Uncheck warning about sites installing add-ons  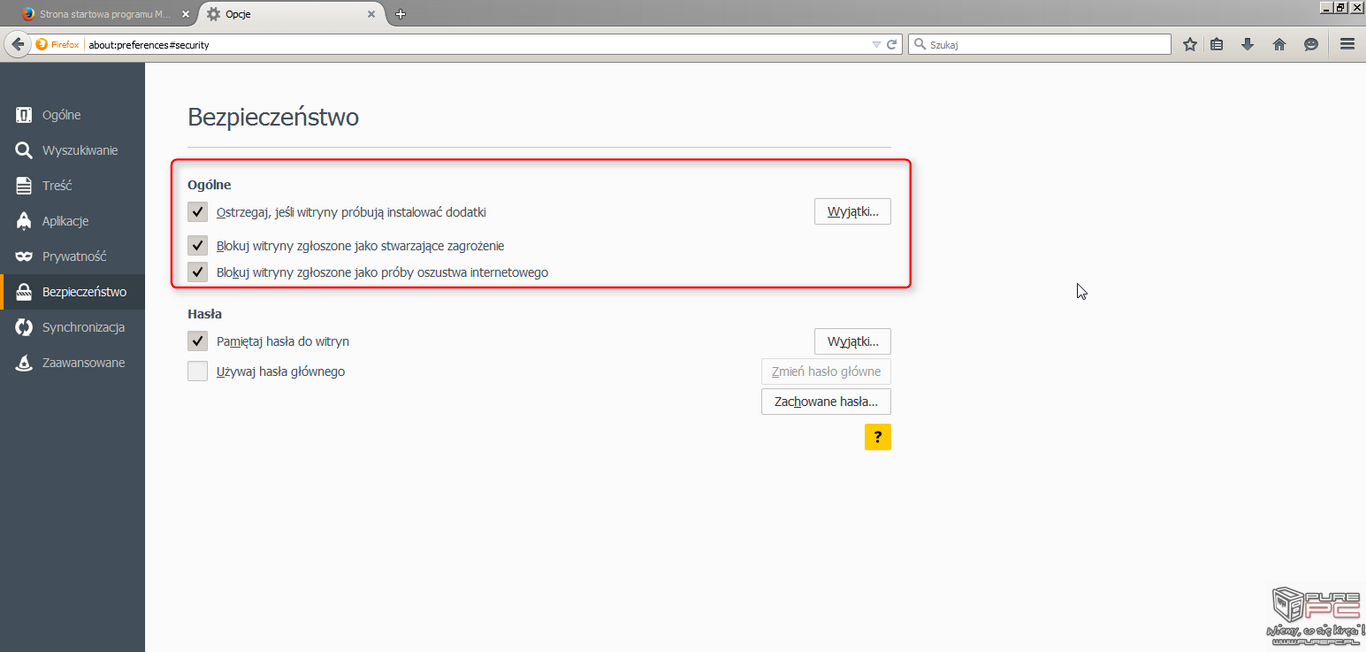198,212
